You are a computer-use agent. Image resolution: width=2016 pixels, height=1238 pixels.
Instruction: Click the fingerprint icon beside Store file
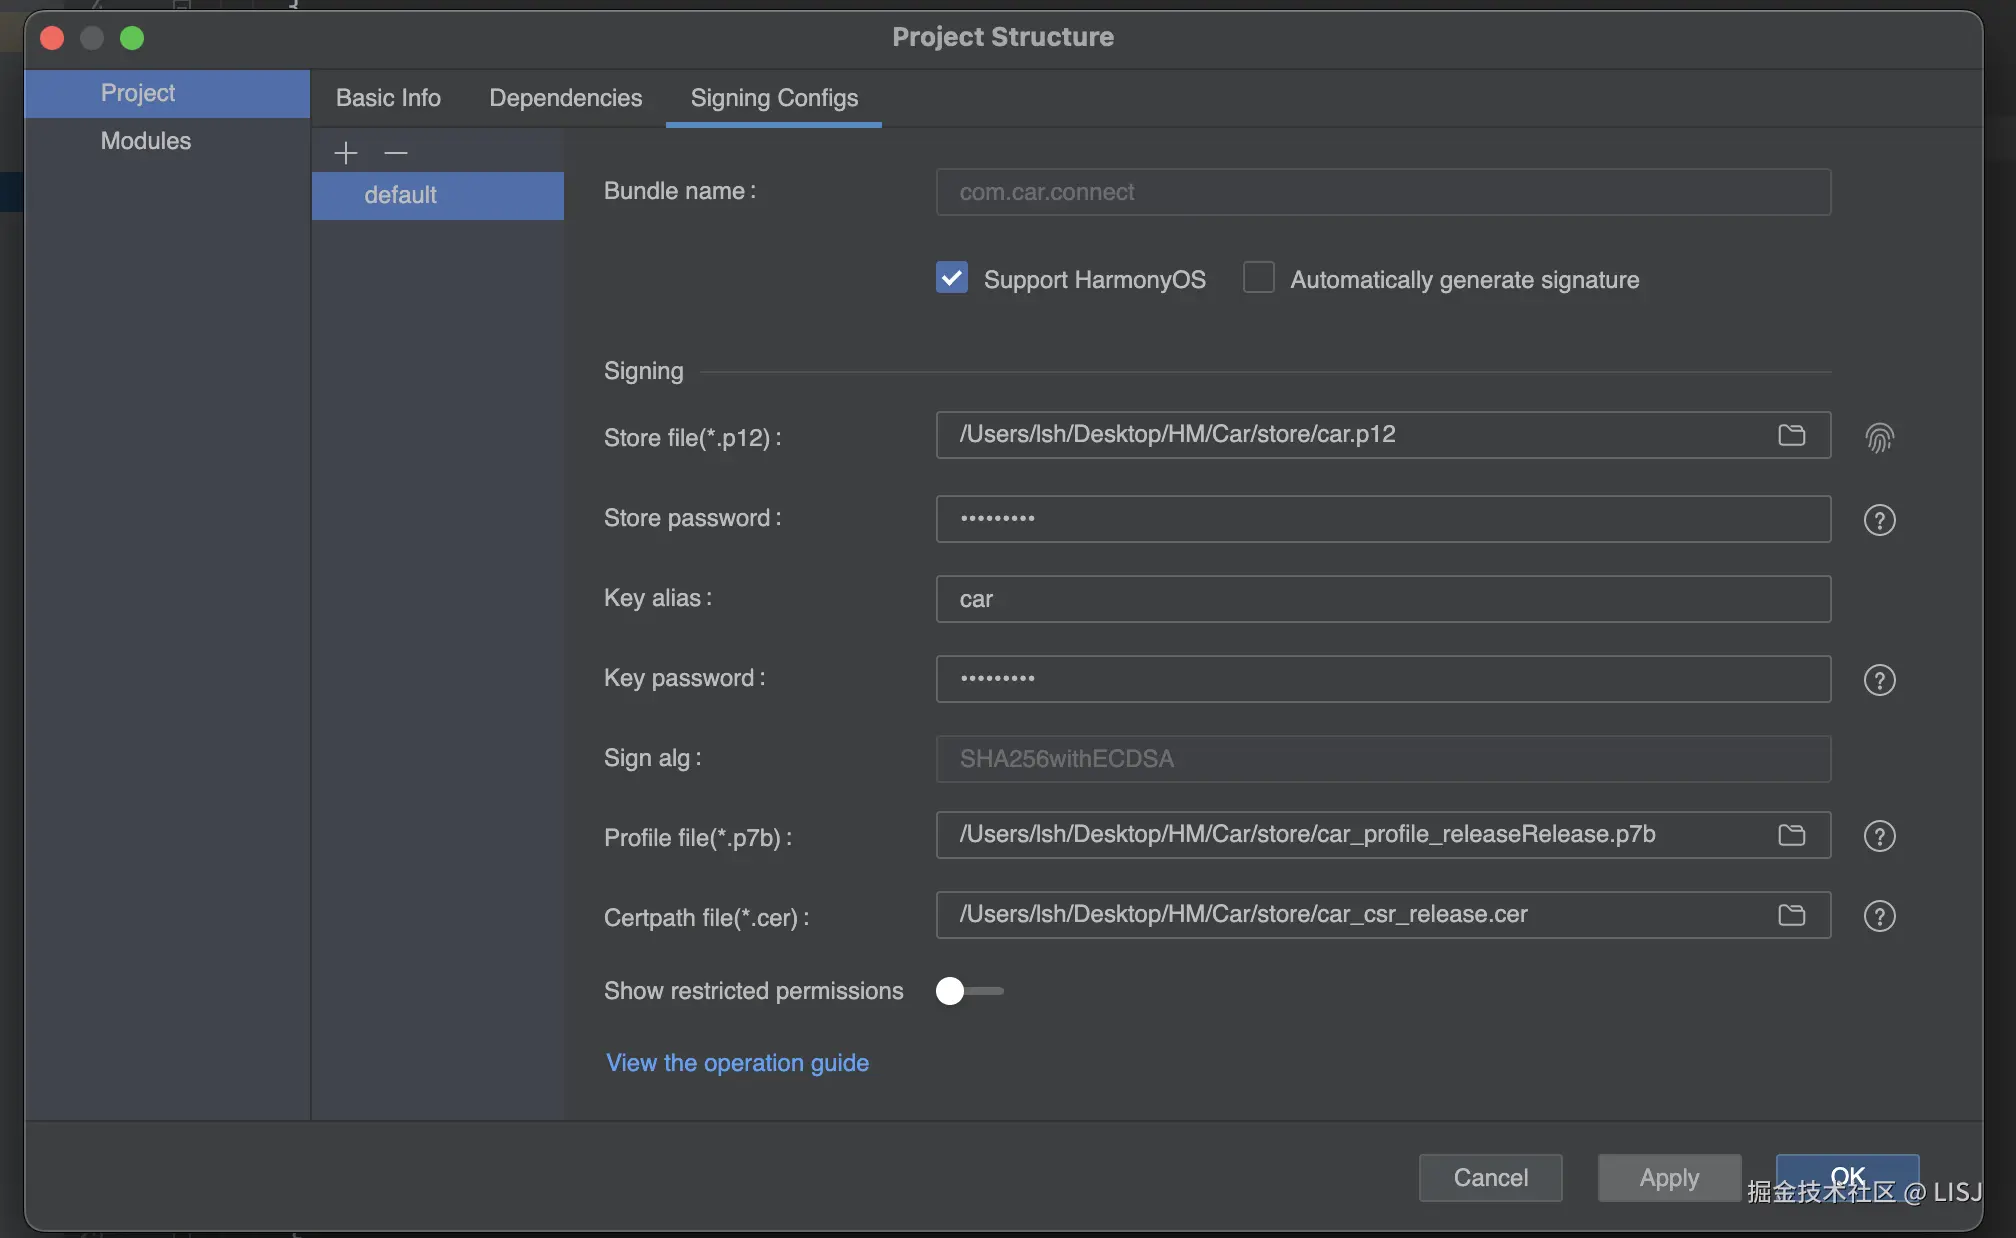pyautogui.click(x=1879, y=438)
